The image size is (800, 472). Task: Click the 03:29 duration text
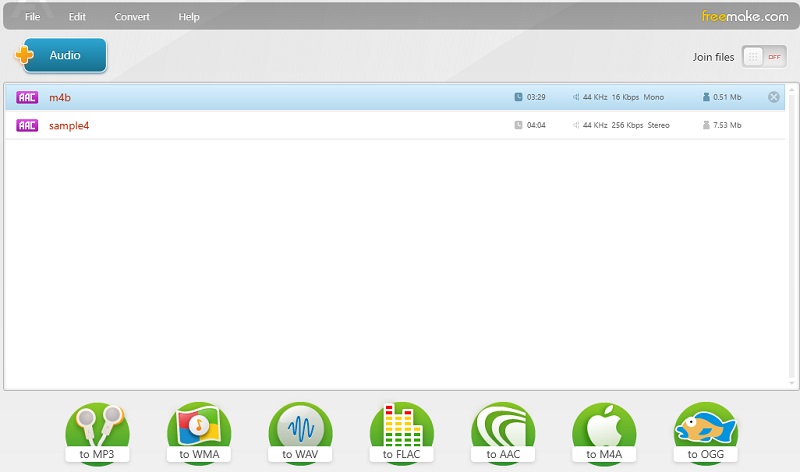coord(536,97)
